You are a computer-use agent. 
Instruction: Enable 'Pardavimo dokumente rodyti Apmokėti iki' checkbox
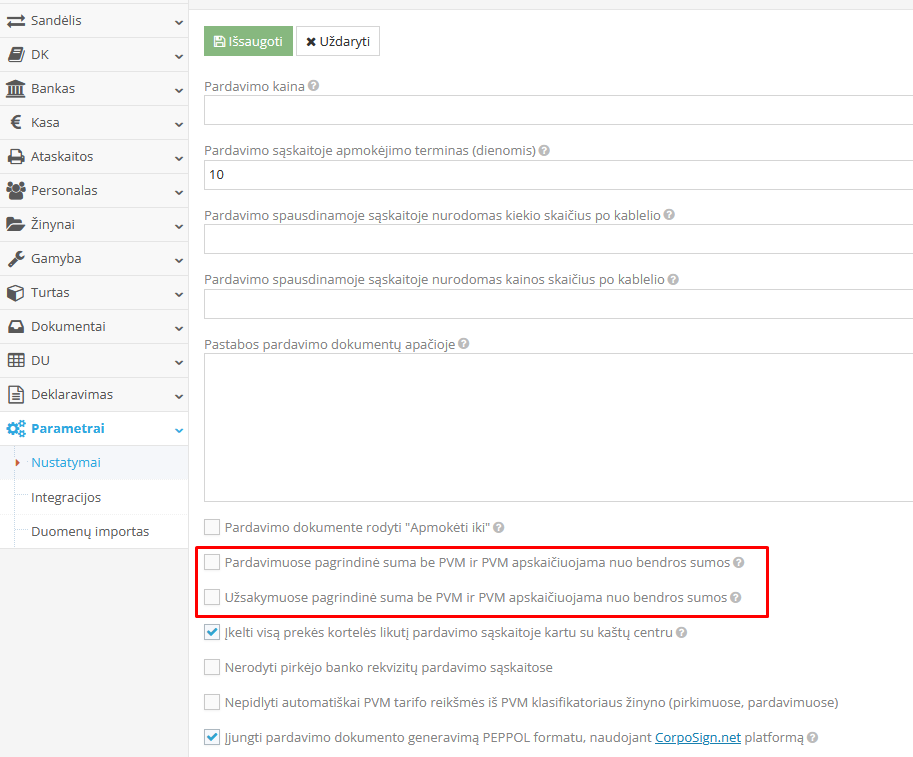pyautogui.click(x=212, y=527)
